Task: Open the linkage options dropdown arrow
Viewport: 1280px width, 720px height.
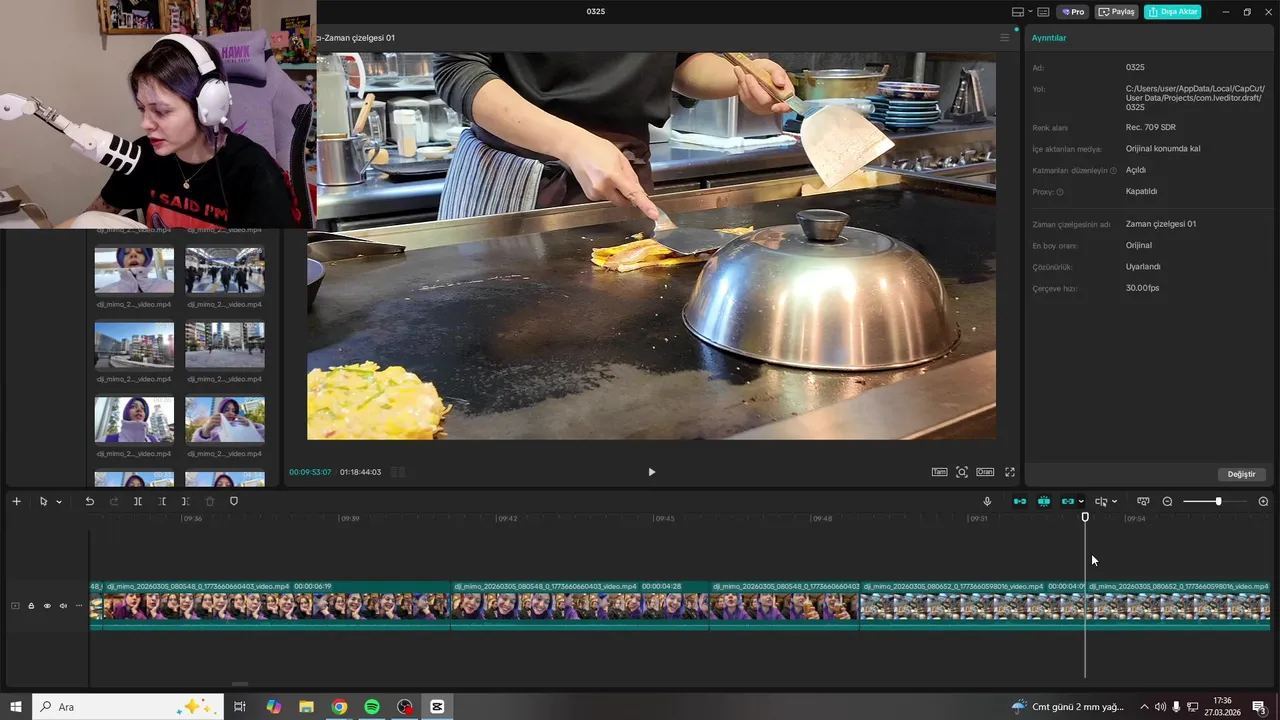Action: click(x=1081, y=502)
